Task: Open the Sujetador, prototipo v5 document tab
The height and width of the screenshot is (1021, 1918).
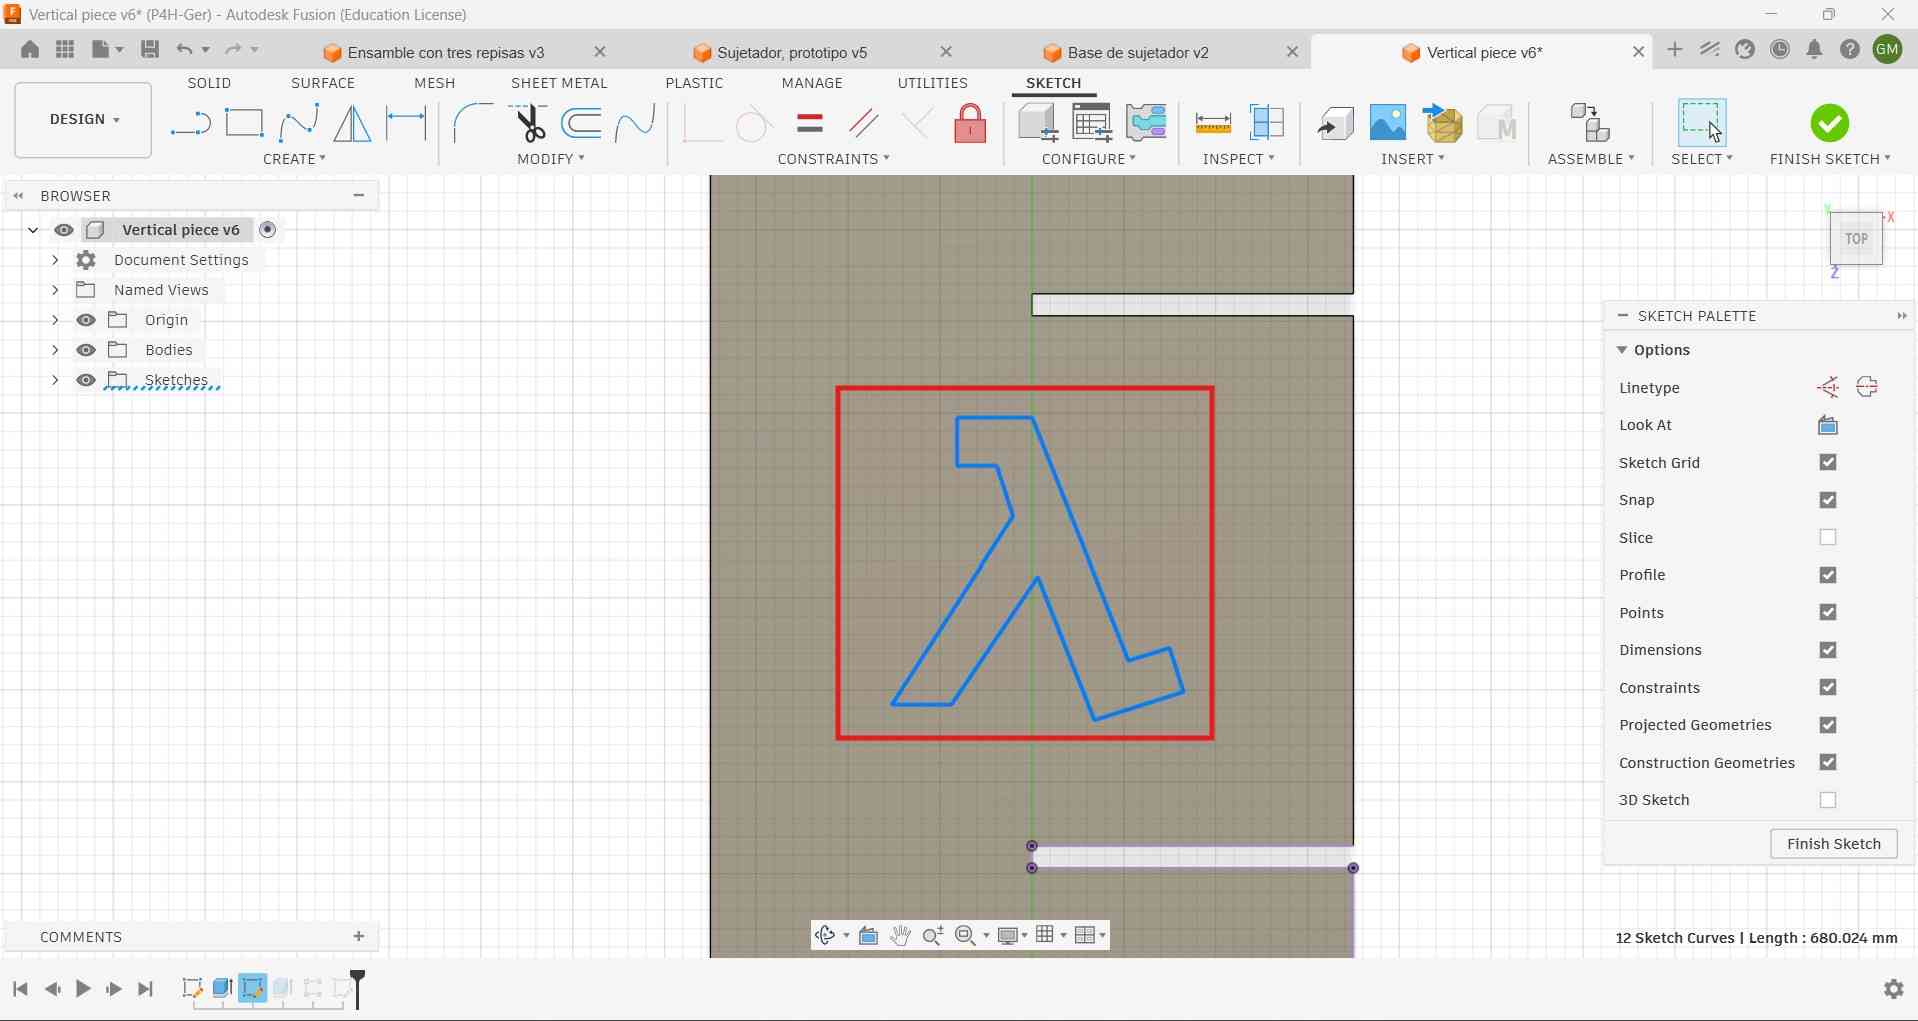Action: (x=792, y=52)
